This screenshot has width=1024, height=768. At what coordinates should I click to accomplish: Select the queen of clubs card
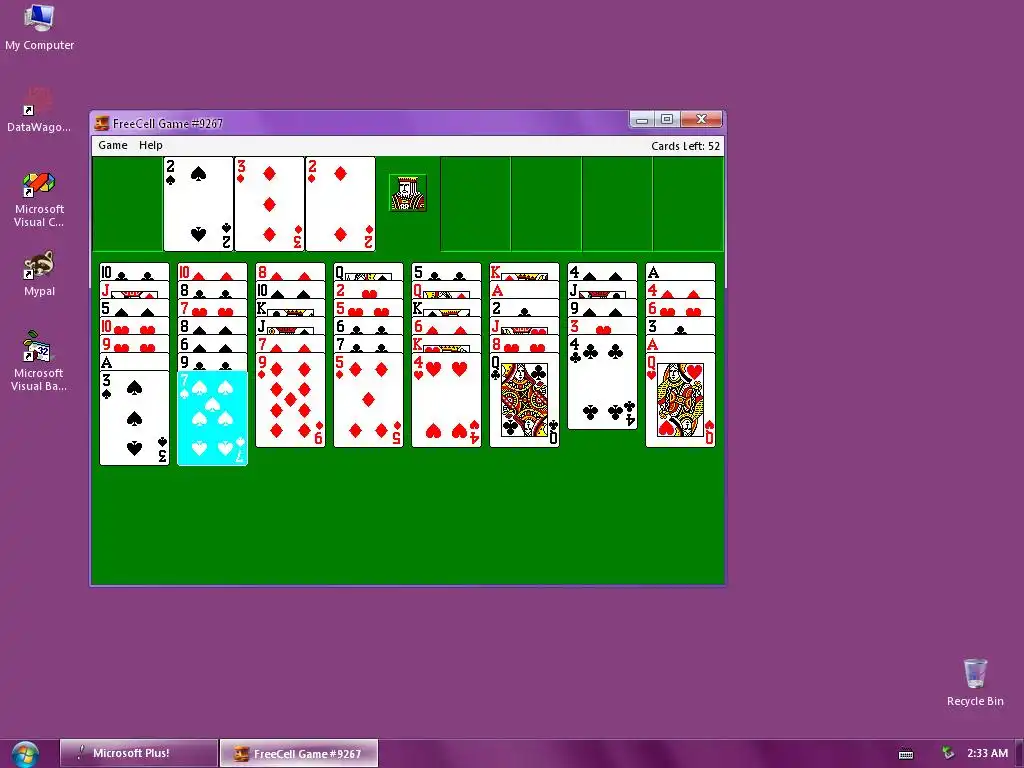[524, 400]
